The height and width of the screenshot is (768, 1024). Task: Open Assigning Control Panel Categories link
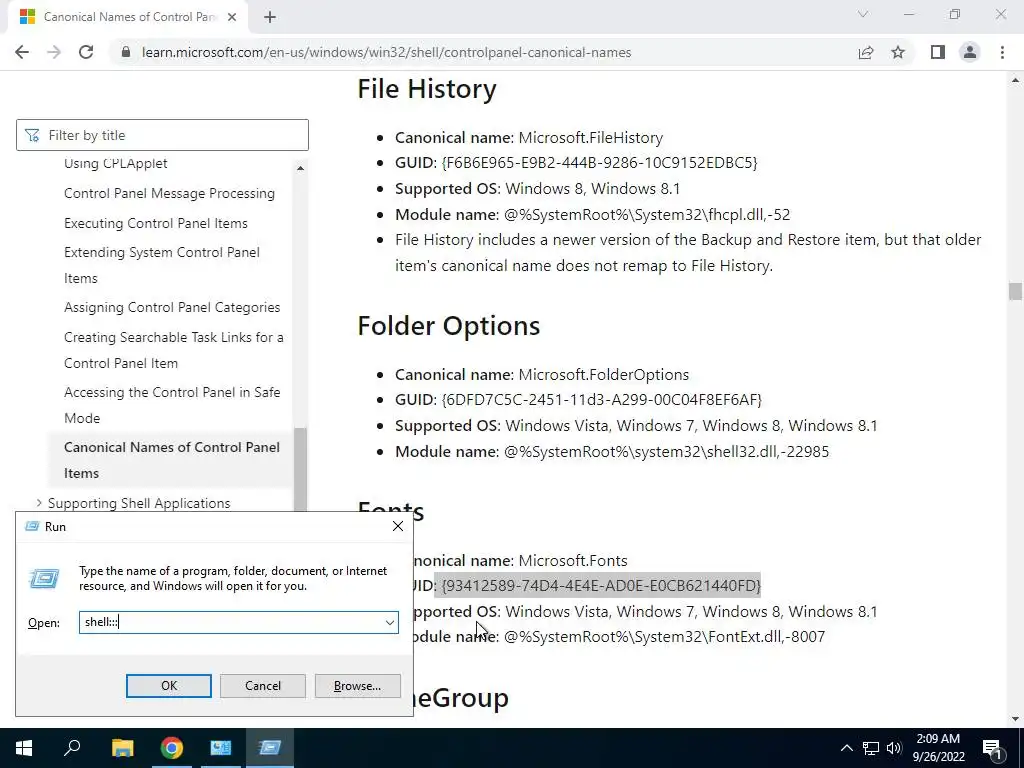(172, 308)
